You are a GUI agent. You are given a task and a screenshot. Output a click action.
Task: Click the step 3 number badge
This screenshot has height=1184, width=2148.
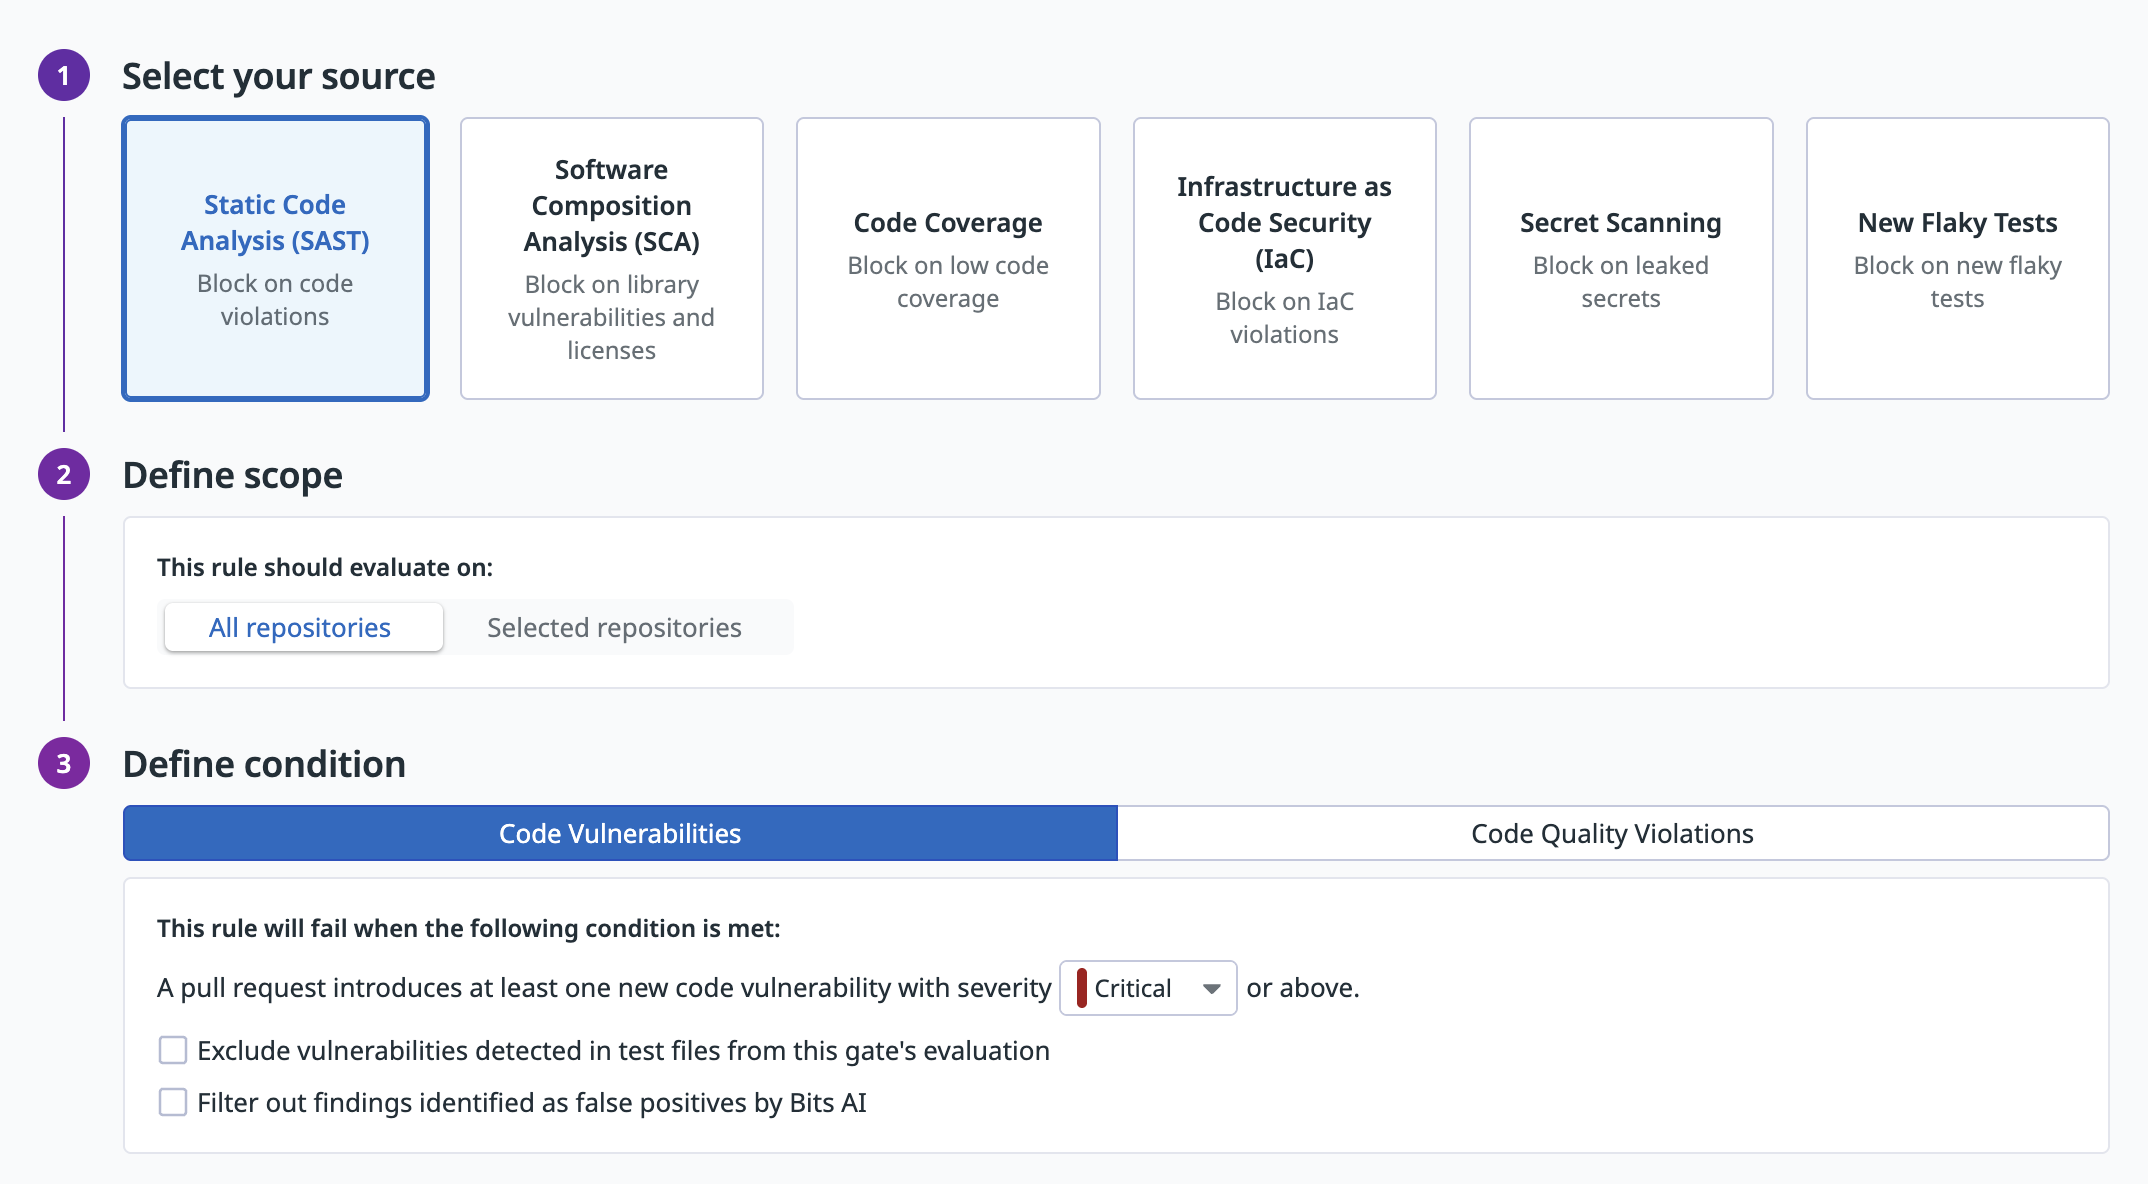coord(64,764)
